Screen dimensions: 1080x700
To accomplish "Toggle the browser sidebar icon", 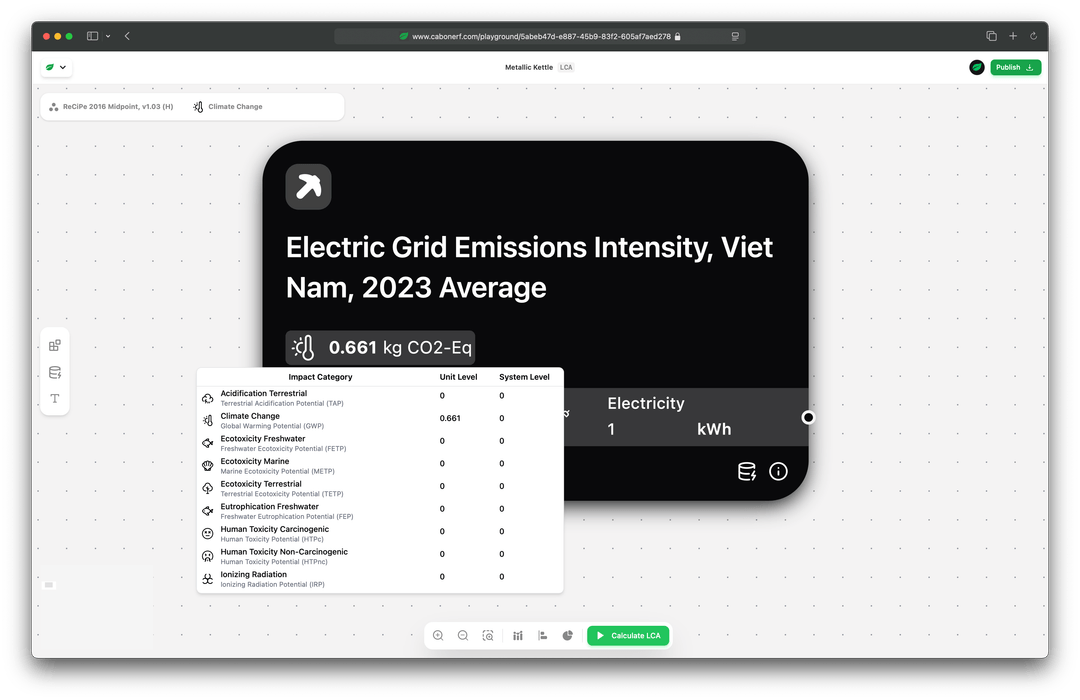I will click(92, 36).
